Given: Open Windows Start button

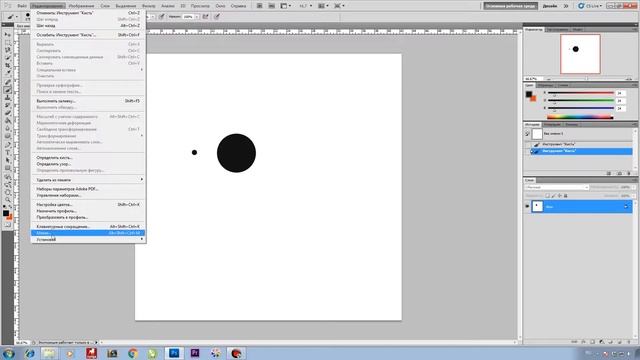Looking at the screenshot, I should 8,353.
